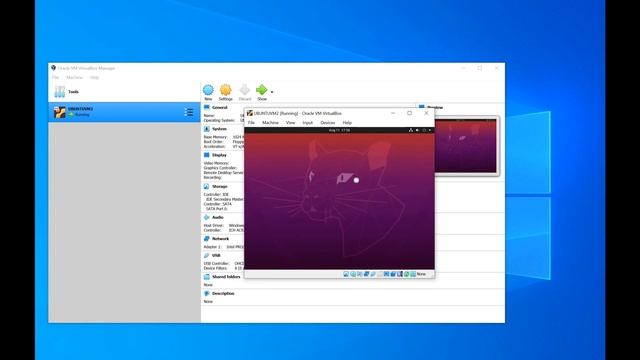Screen dimensions: 640x360
Task: Click the Ubuntu clock in guest top bar
Action: pyautogui.click(x=339, y=130)
